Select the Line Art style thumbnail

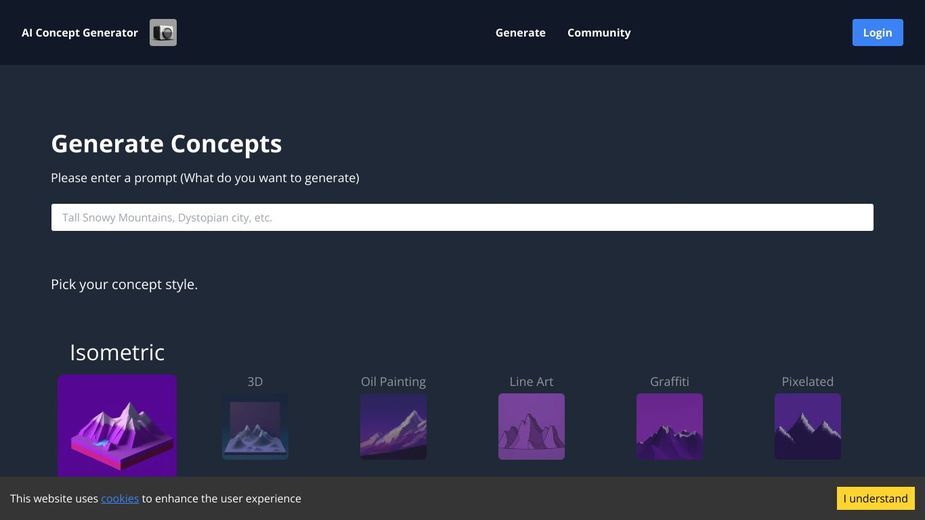pos(531,426)
